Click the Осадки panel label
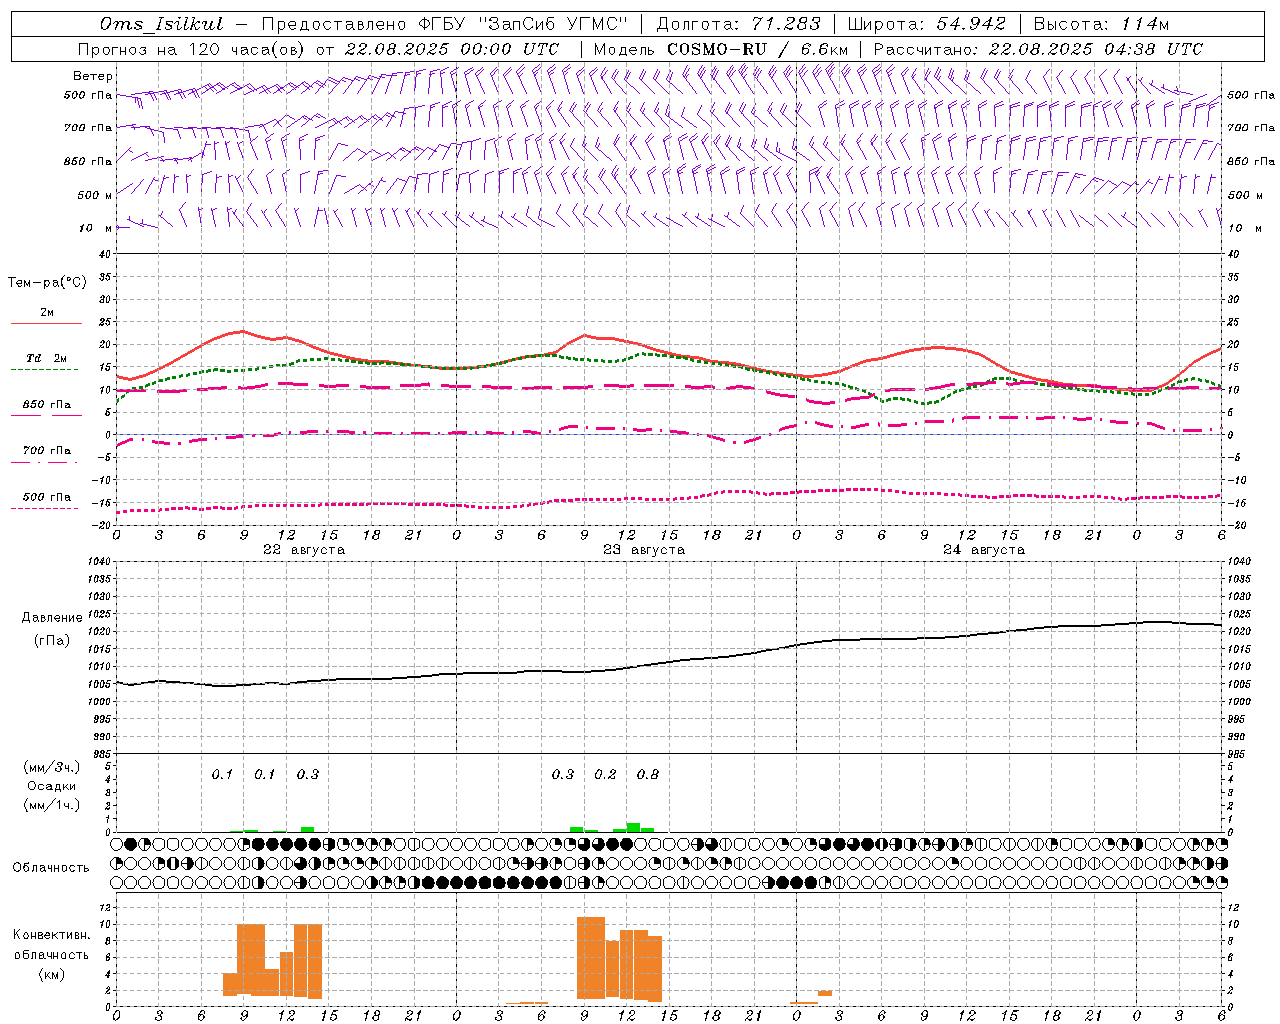Screen dimensions: 1280x1024 [x=52, y=786]
